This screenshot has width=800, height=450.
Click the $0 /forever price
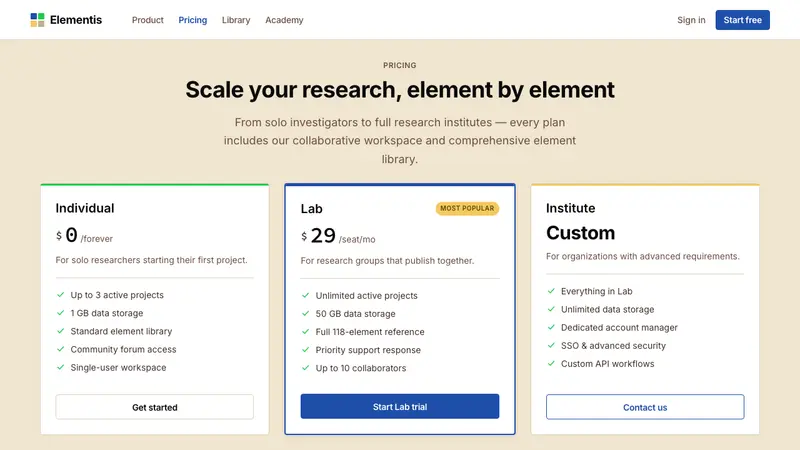click(84, 236)
